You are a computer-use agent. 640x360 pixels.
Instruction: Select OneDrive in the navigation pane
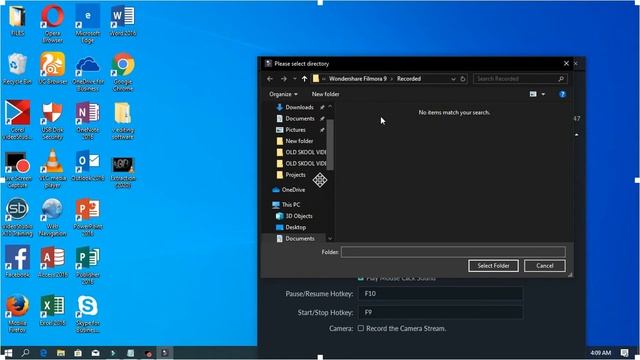coord(293,190)
